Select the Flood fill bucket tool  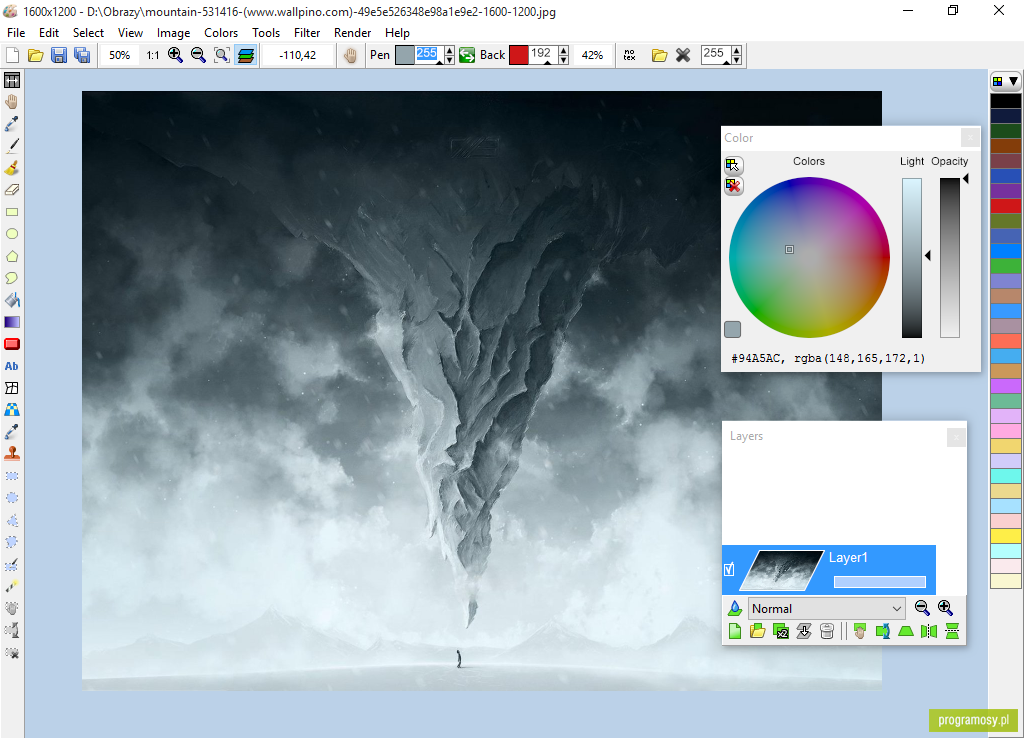click(12, 300)
